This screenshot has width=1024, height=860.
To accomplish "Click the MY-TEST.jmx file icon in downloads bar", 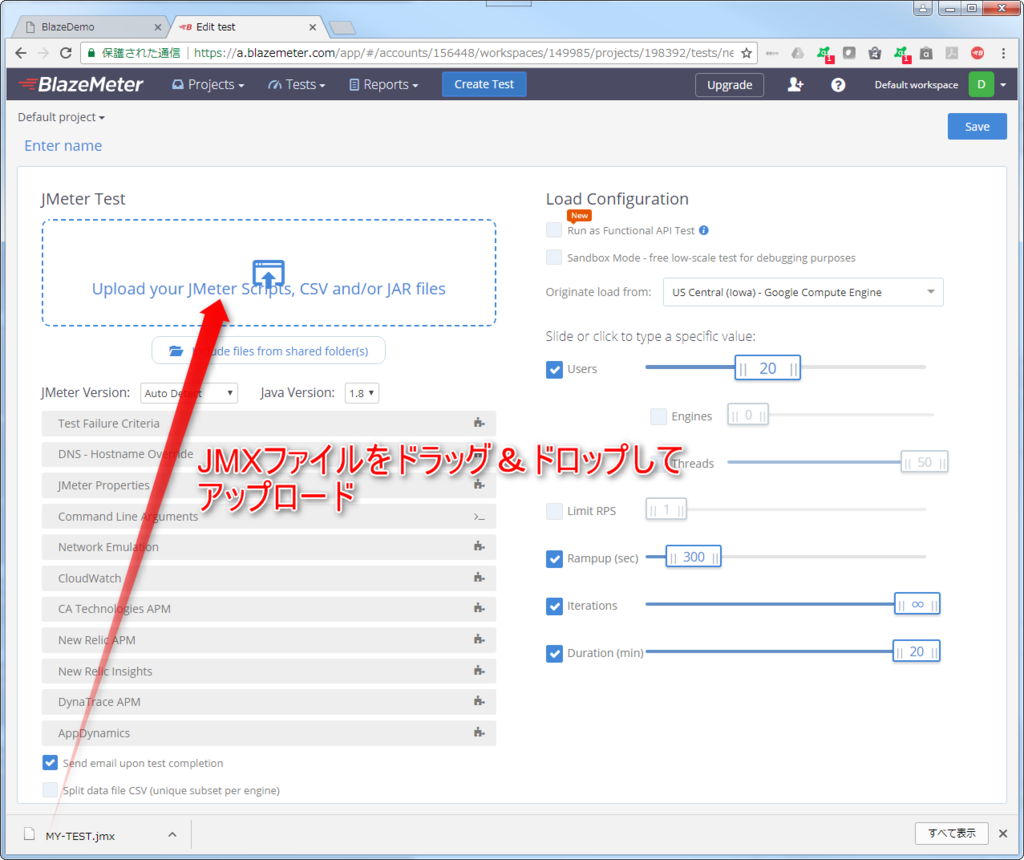I will (29, 834).
